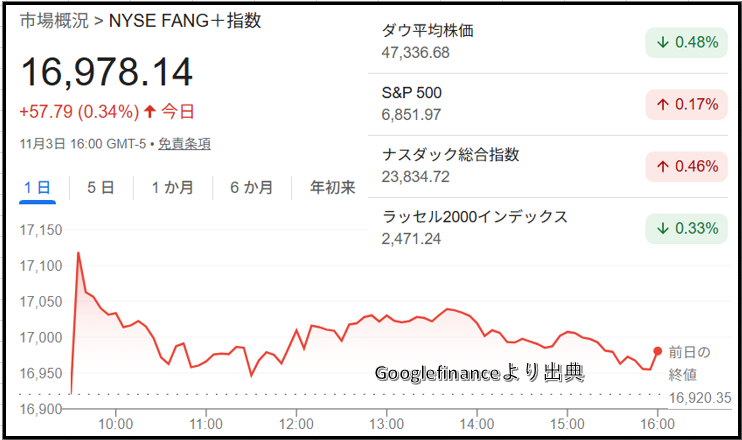Switch chart to 年初来 range
Image resolution: width=742 pixels, height=440 pixels.
(x=332, y=187)
